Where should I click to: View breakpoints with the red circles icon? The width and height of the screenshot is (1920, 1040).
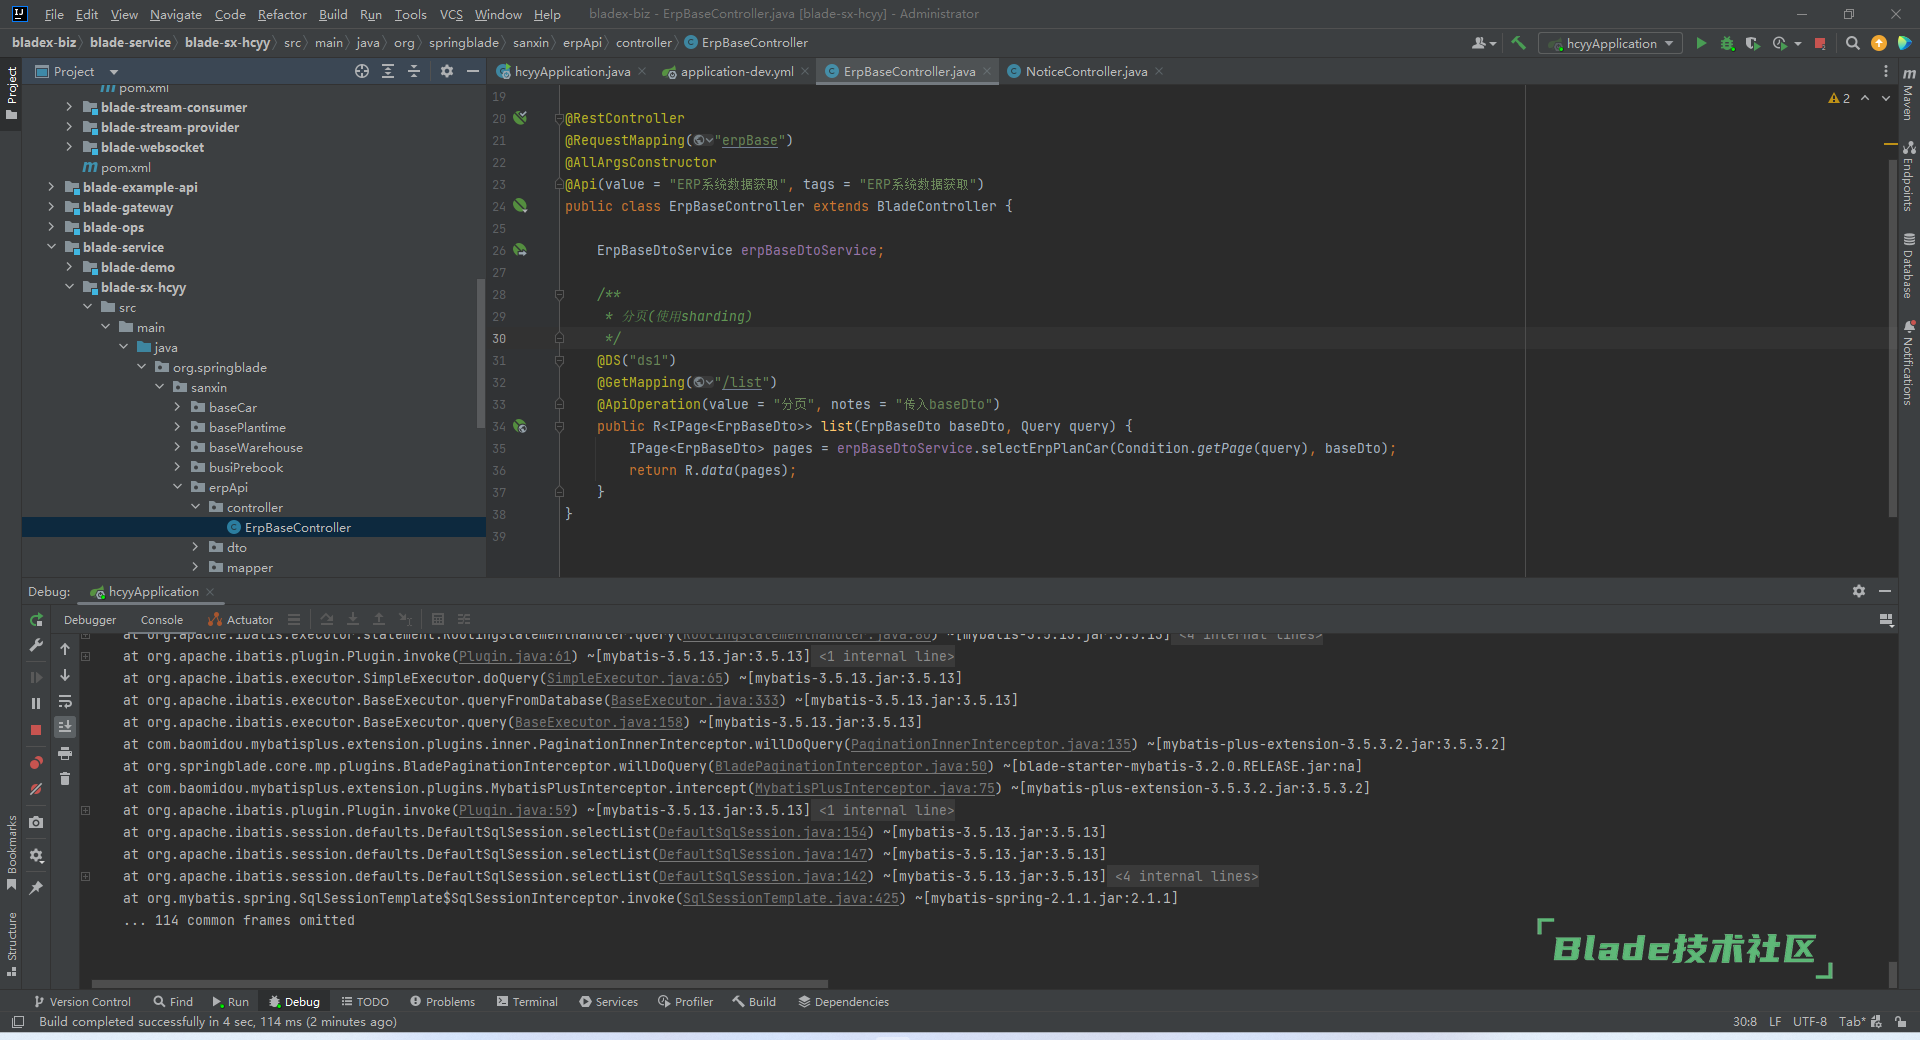[x=36, y=763]
